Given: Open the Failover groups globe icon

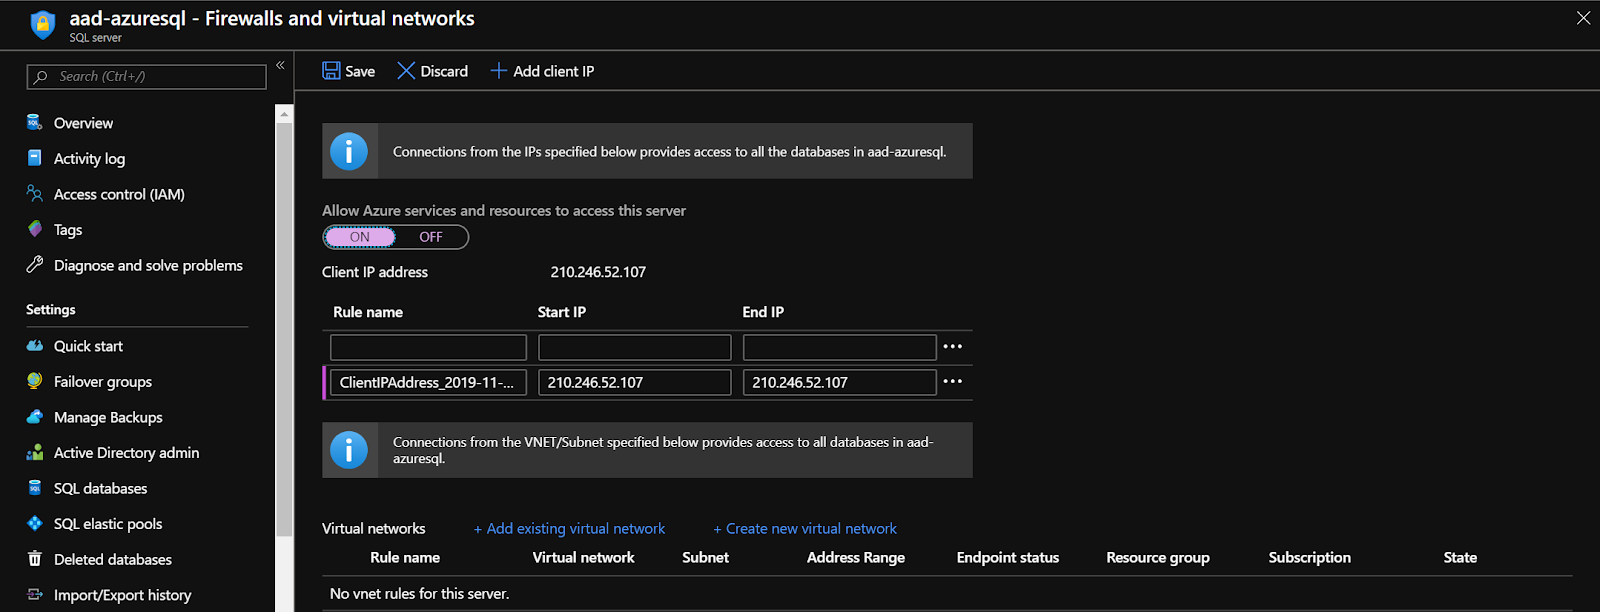Looking at the screenshot, I should click(35, 381).
